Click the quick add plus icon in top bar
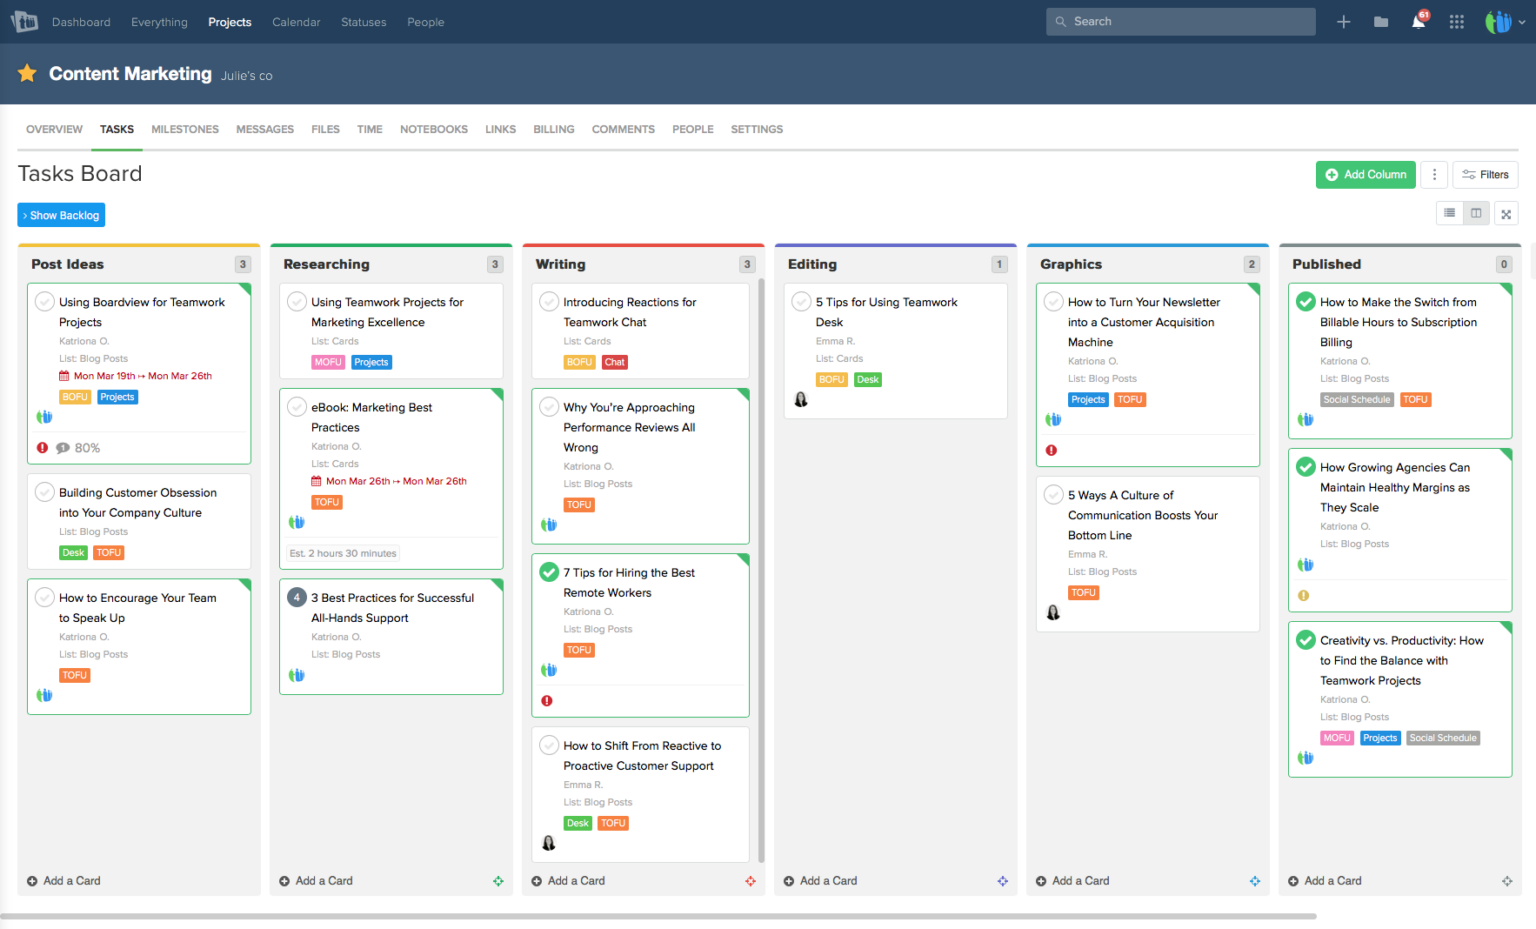This screenshot has width=1536, height=929. [1343, 20]
